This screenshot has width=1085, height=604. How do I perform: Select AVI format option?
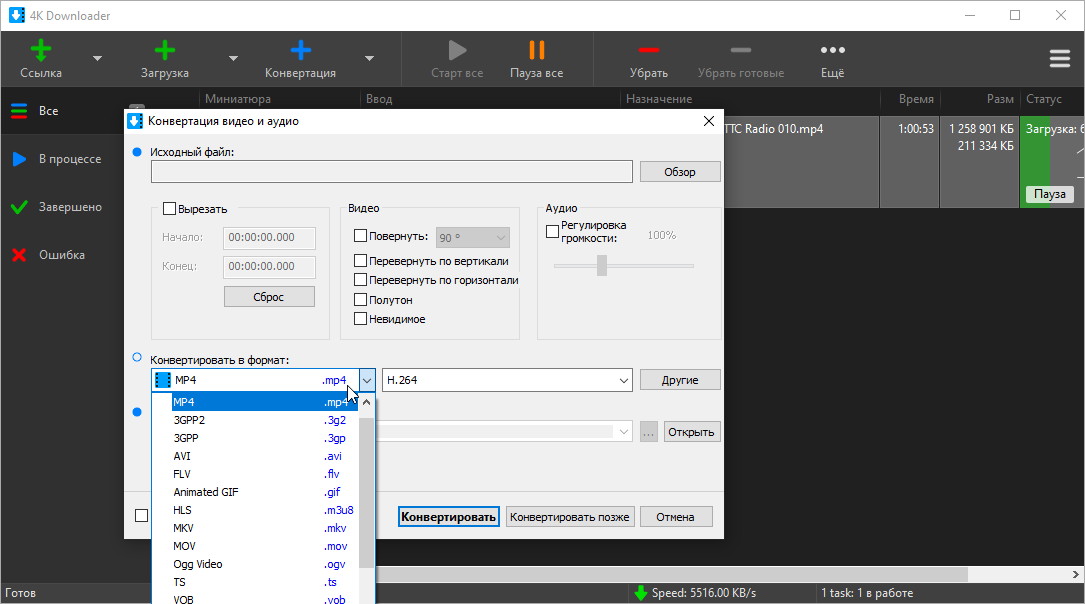pos(264,456)
